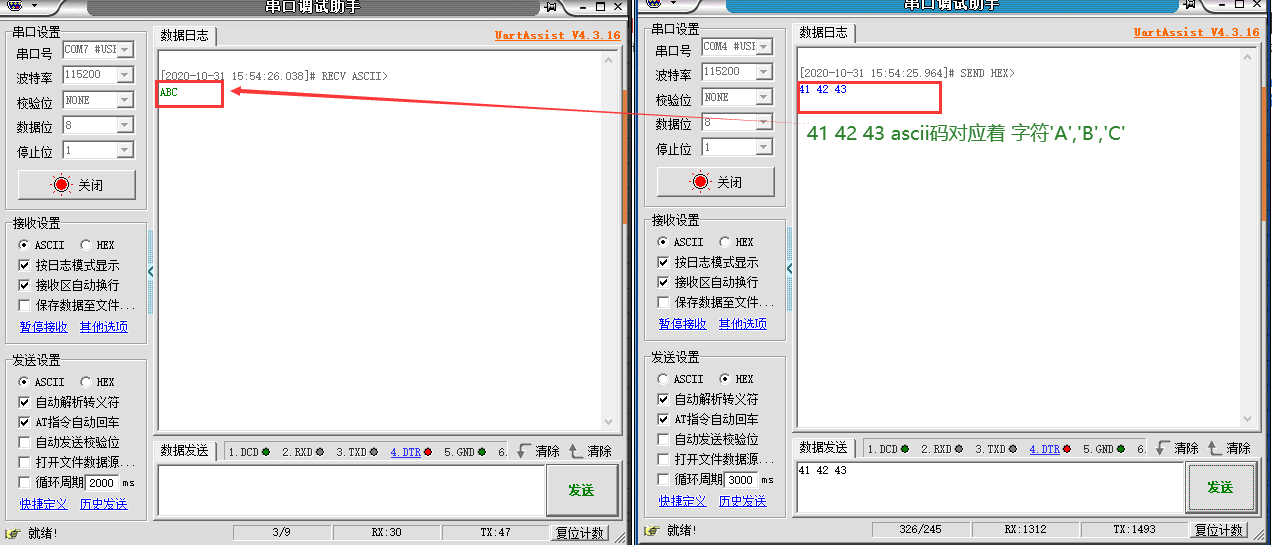Toggle 接收区自动换行 checkbox in left window
The image size is (1272, 545).
pyautogui.click(x=25, y=285)
